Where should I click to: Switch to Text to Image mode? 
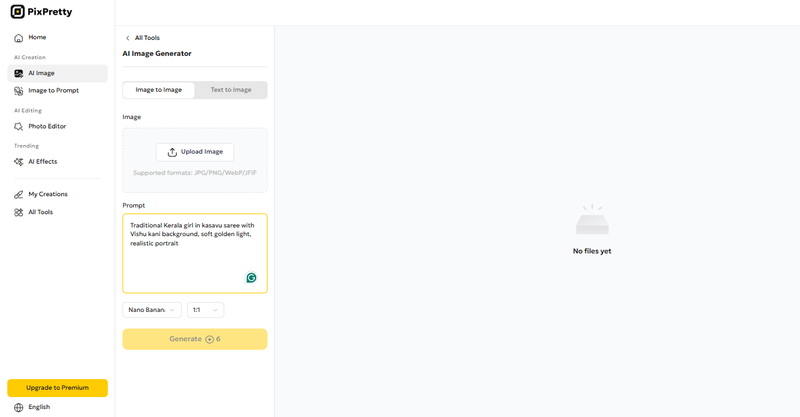(230, 90)
